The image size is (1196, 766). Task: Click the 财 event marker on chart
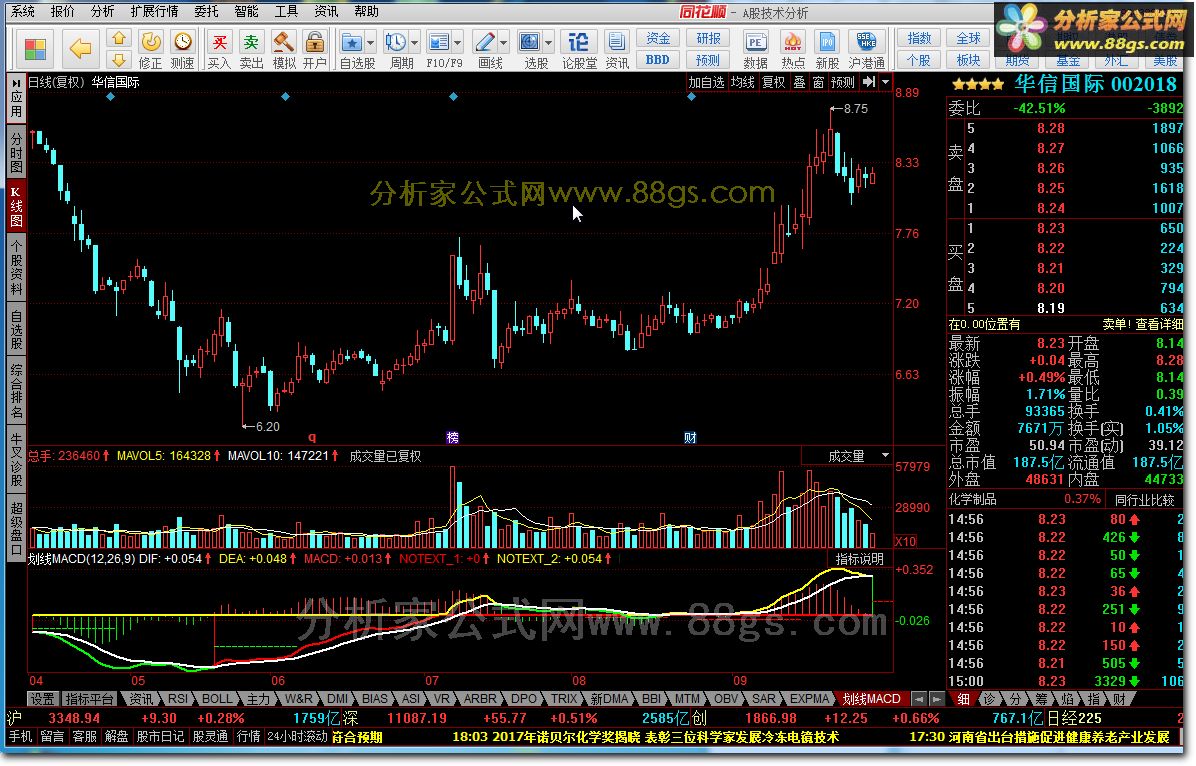(x=690, y=437)
